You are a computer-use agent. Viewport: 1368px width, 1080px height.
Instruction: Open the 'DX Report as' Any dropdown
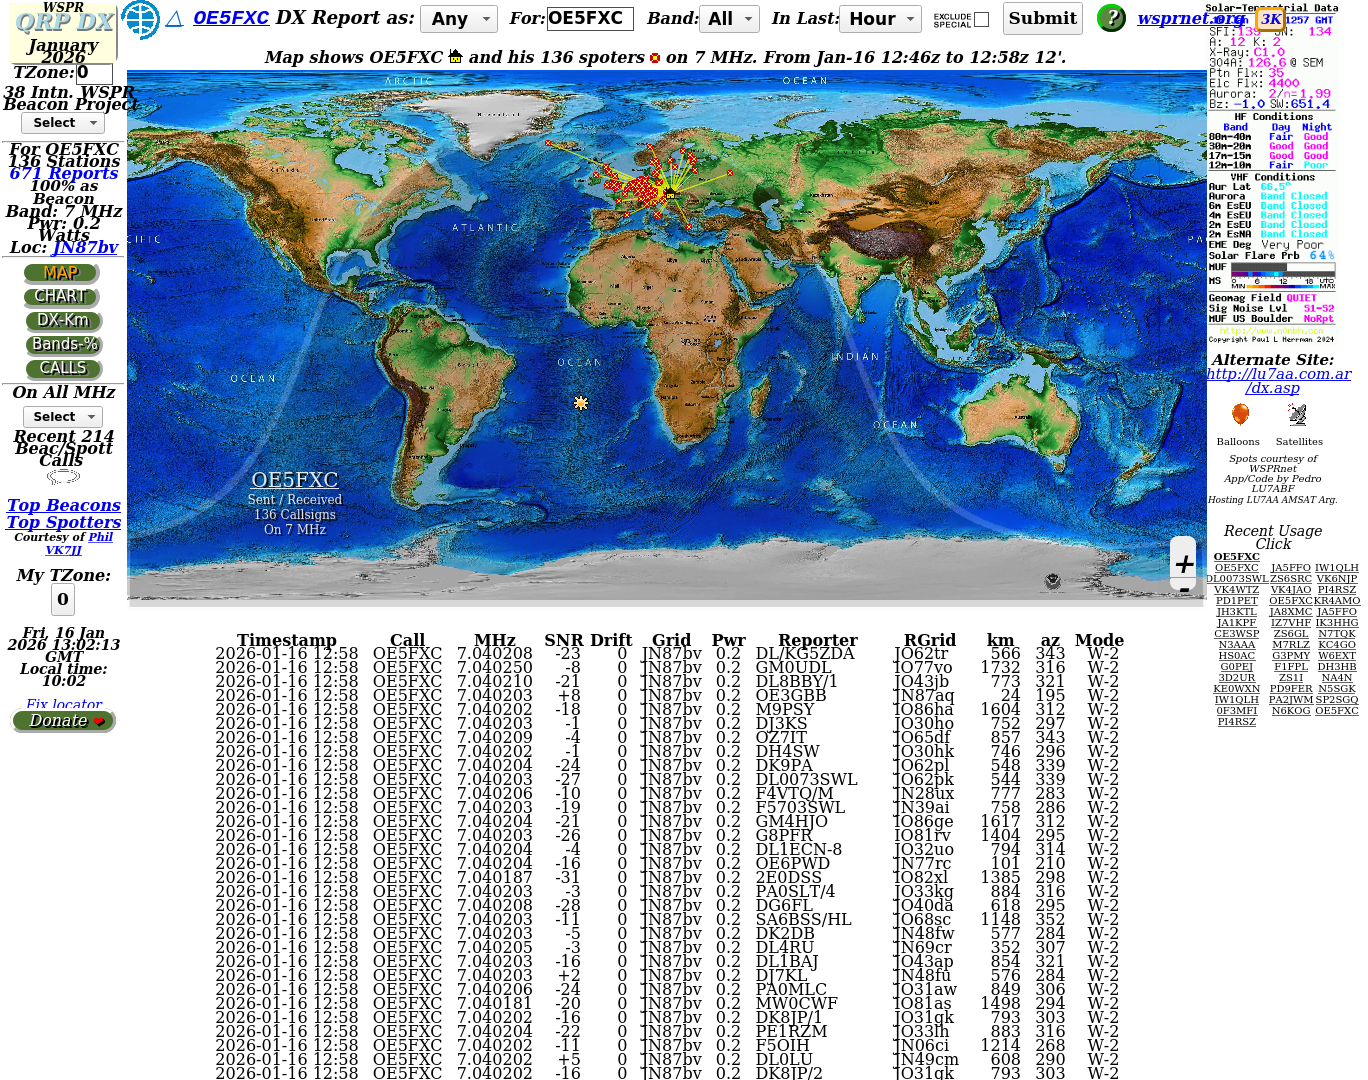pos(459,19)
